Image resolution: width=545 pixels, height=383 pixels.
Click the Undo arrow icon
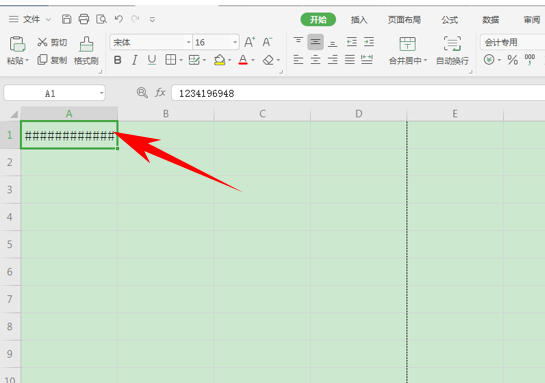[x=119, y=19]
